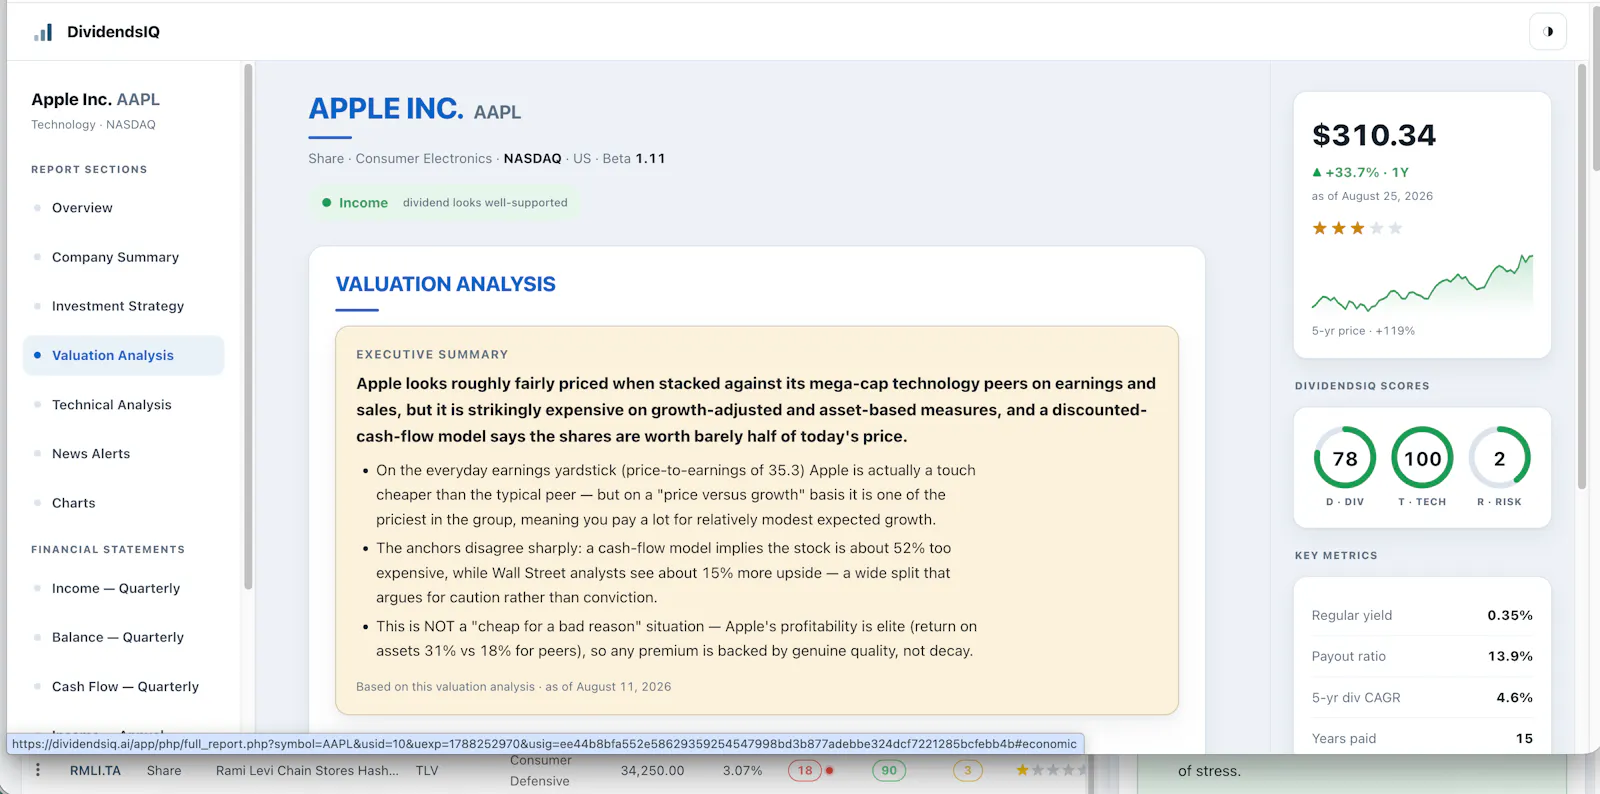This screenshot has width=1600, height=794.
Task: Show the Charts section
Action: pyautogui.click(x=74, y=503)
